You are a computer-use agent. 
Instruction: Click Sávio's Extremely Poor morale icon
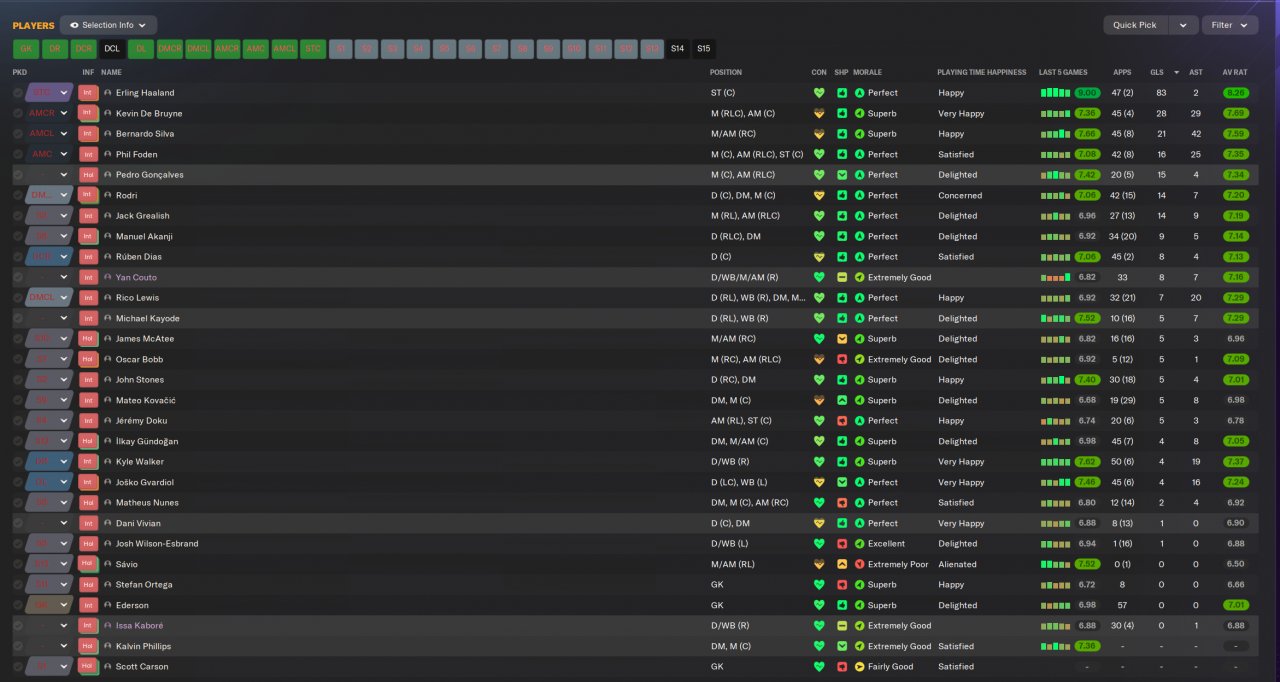(860, 564)
